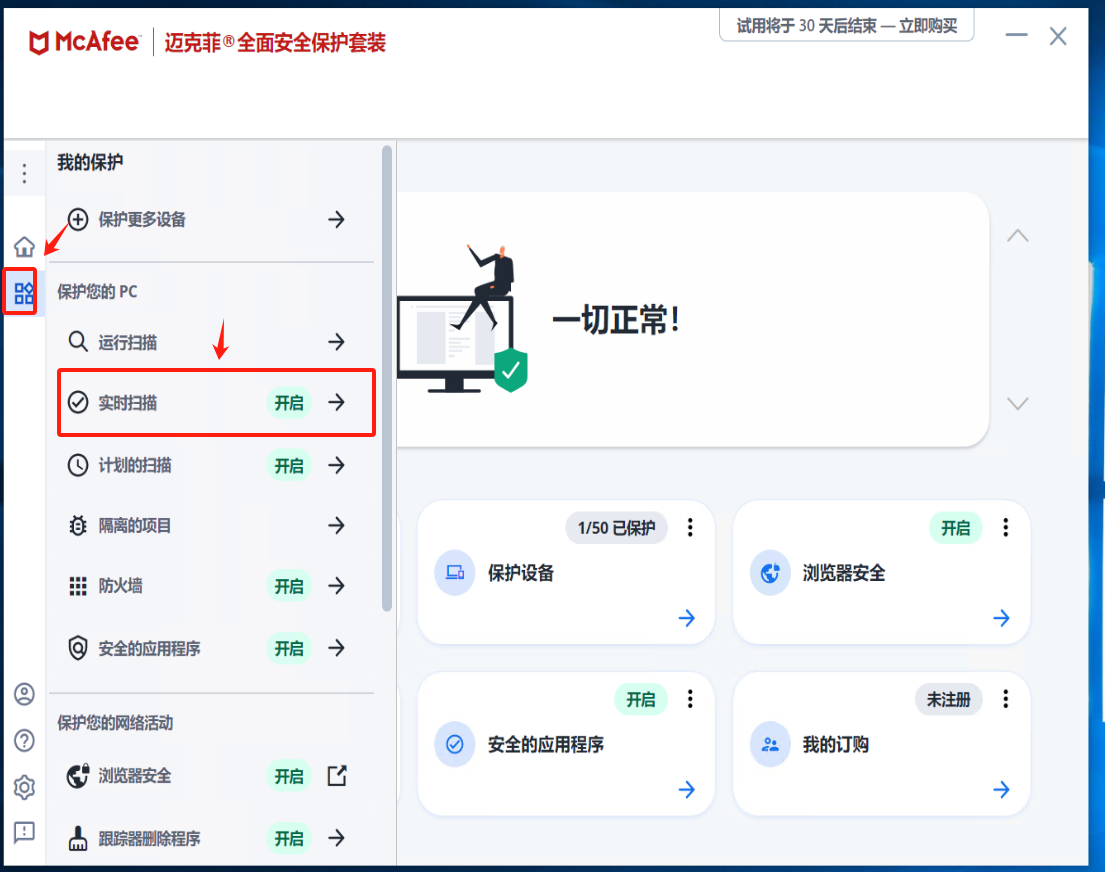The width and height of the screenshot is (1105, 872).
Task: Click the side menu vertical scrollbar
Action: pyautogui.click(x=386, y=379)
